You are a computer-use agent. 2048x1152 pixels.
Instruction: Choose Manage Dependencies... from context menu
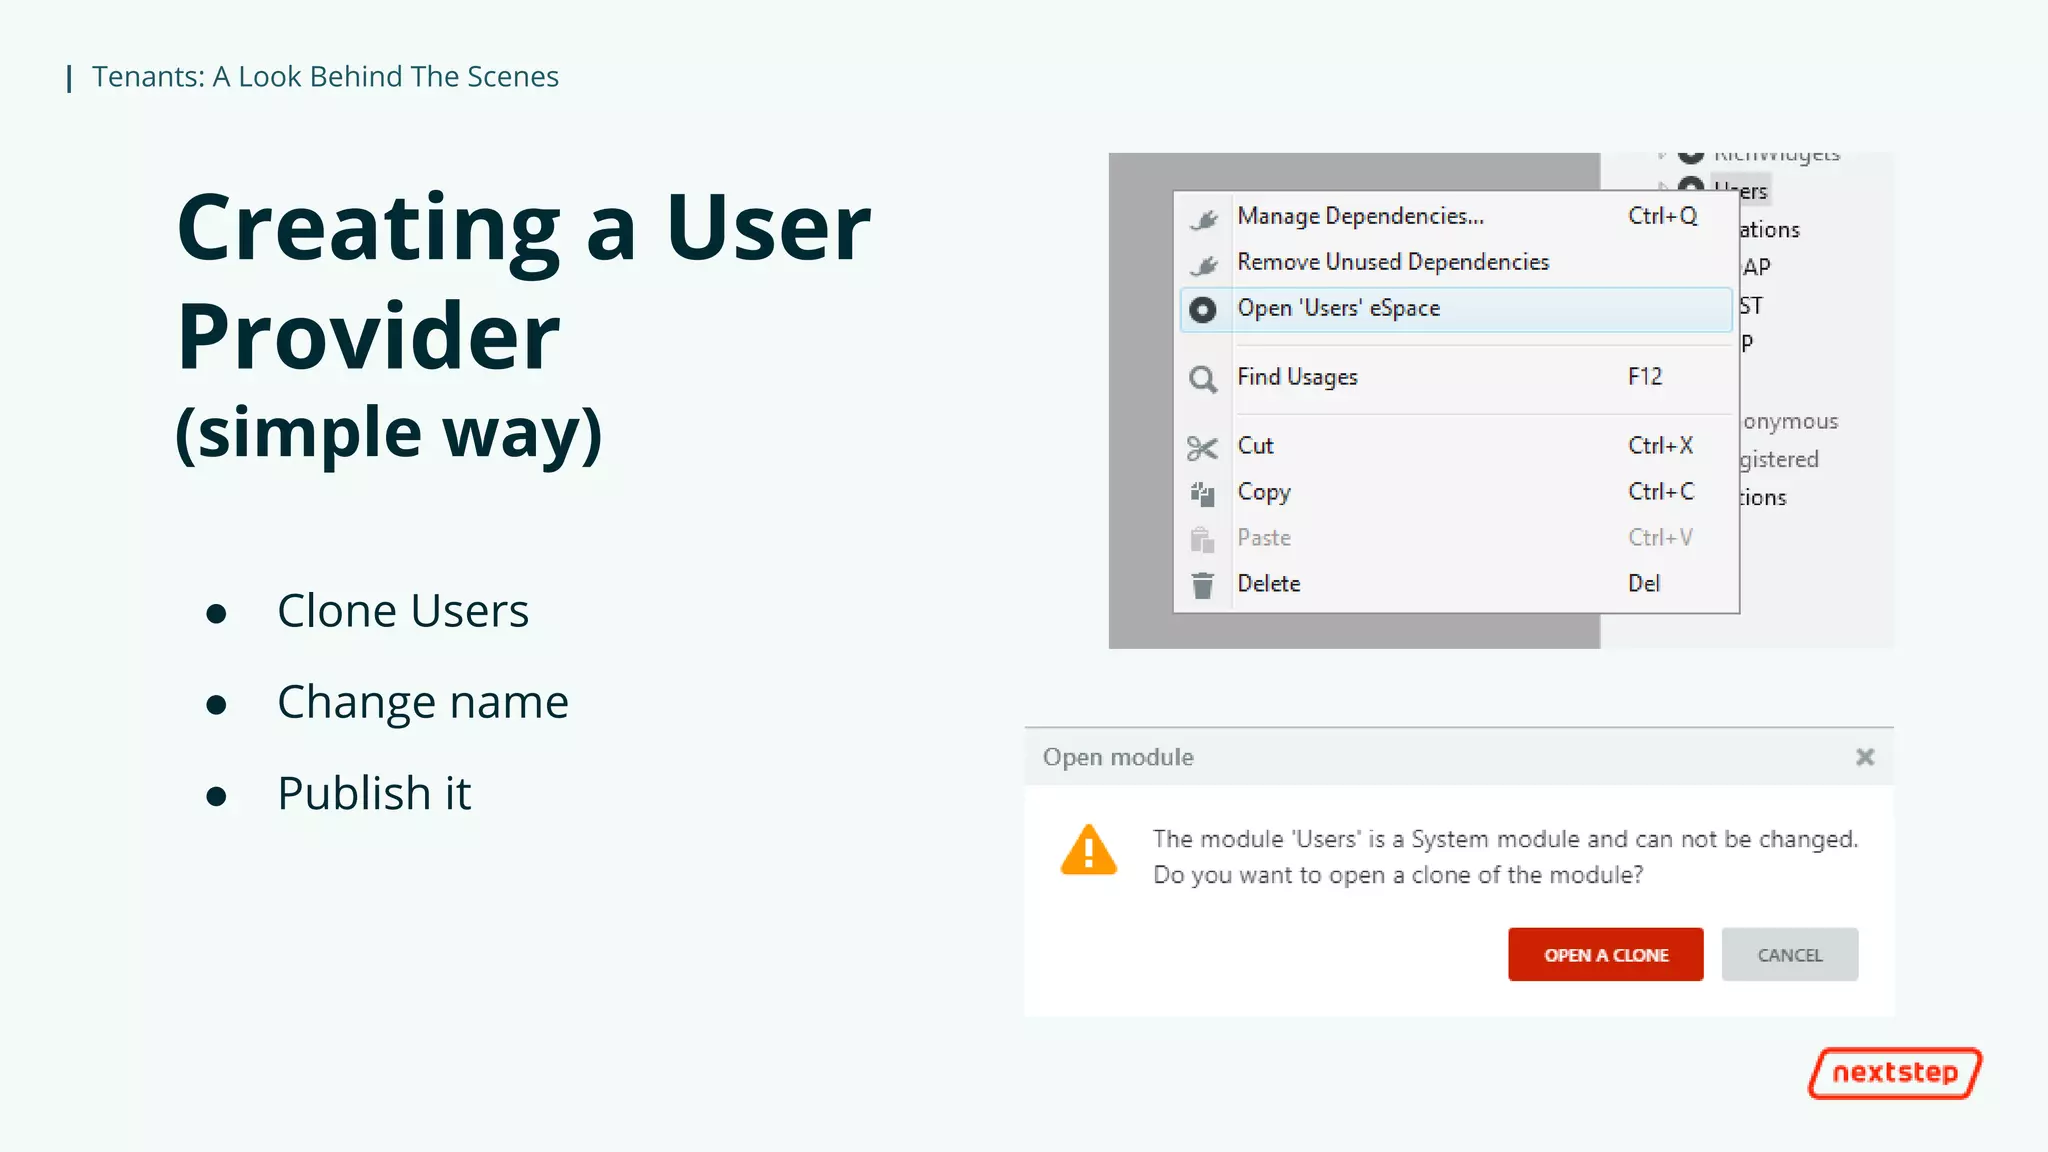[1456, 216]
